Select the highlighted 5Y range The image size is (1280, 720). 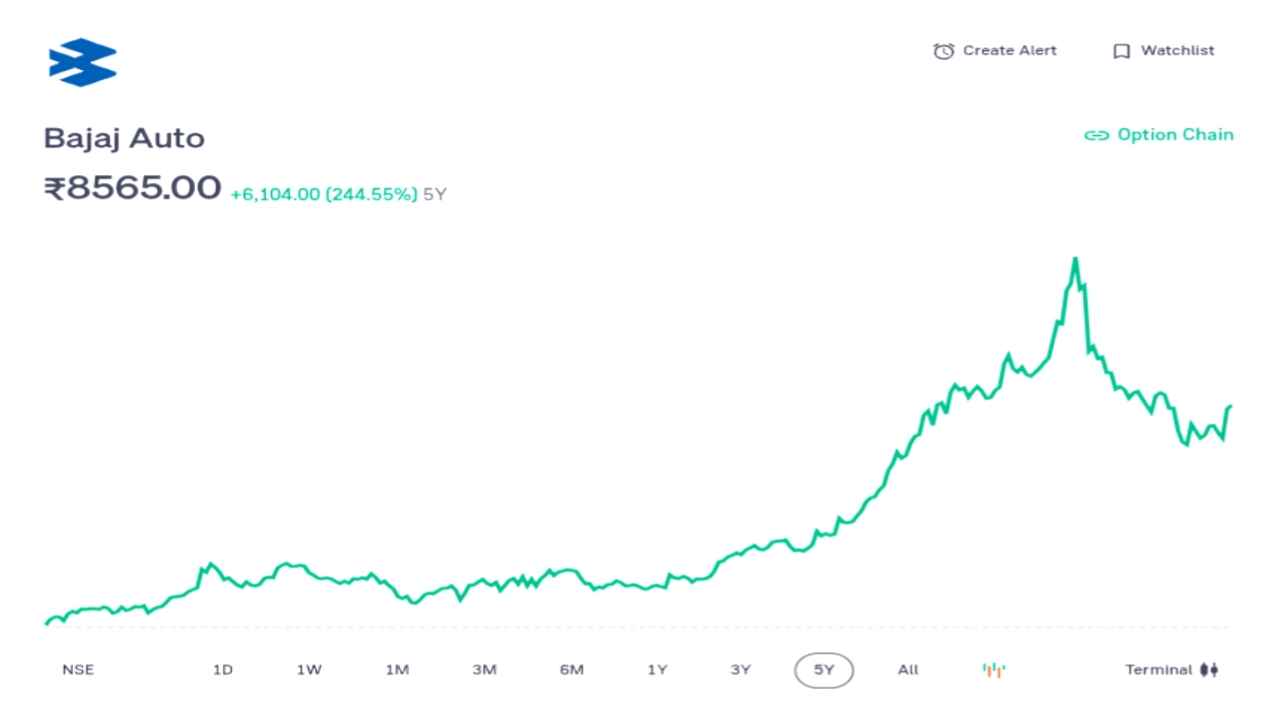tap(824, 670)
